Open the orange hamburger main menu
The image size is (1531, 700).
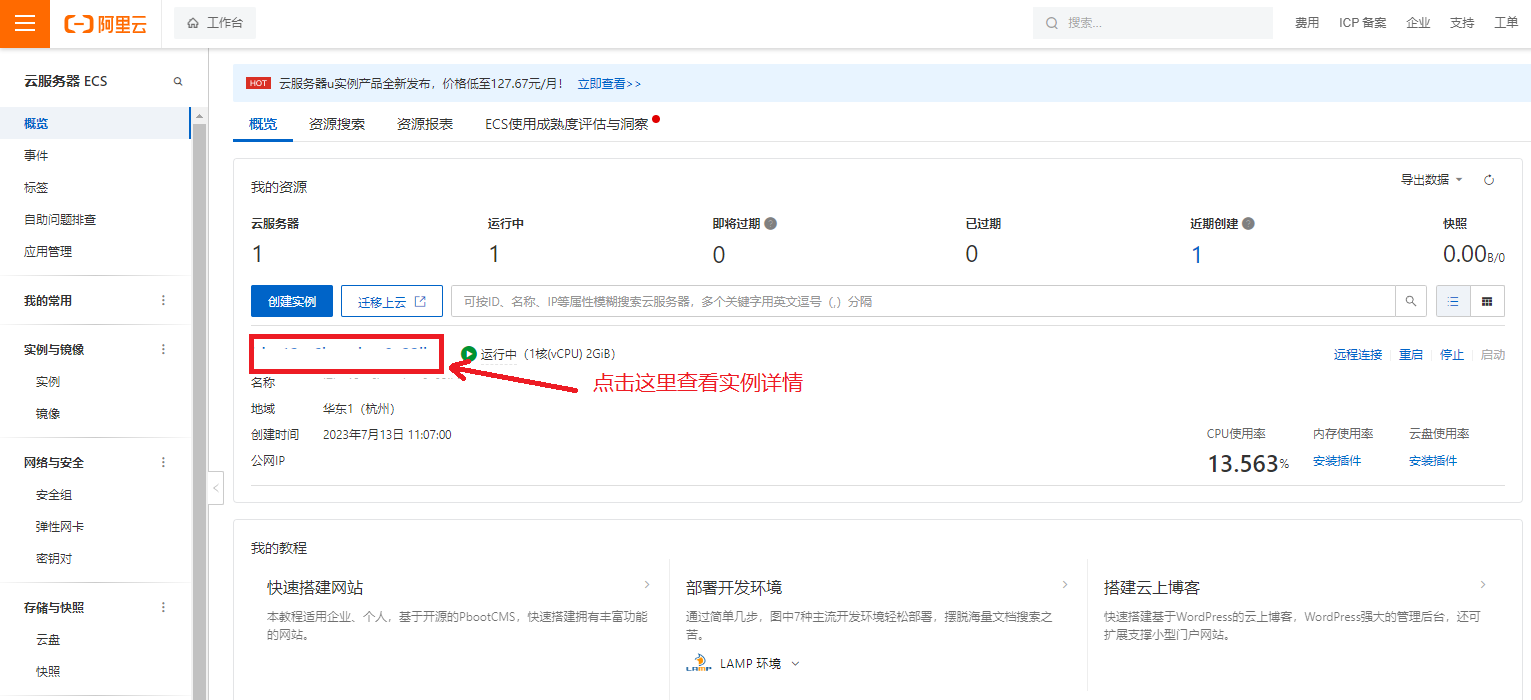25,23
